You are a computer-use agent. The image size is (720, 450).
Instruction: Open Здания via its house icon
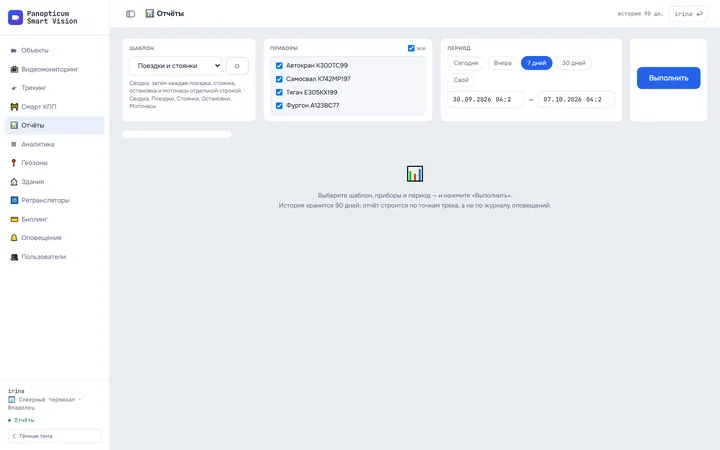point(14,181)
